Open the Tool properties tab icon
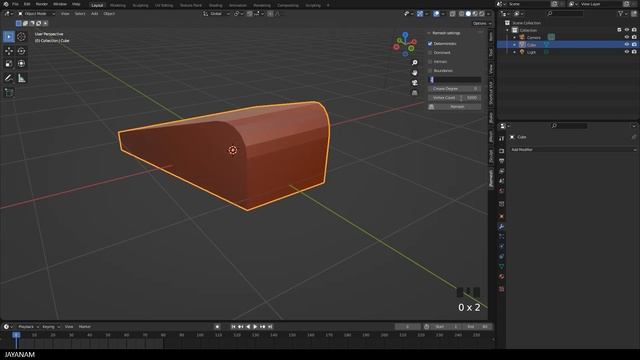 (501, 139)
